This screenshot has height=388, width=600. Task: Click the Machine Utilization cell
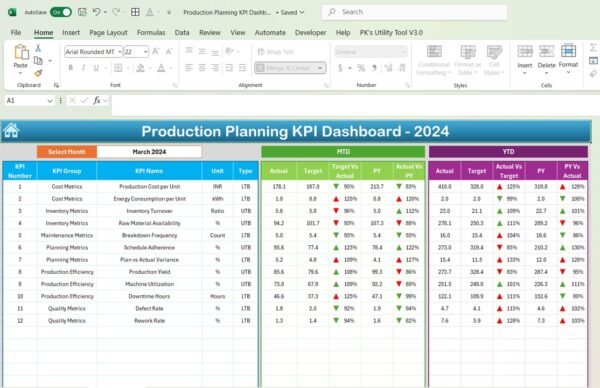pyautogui.click(x=149, y=284)
